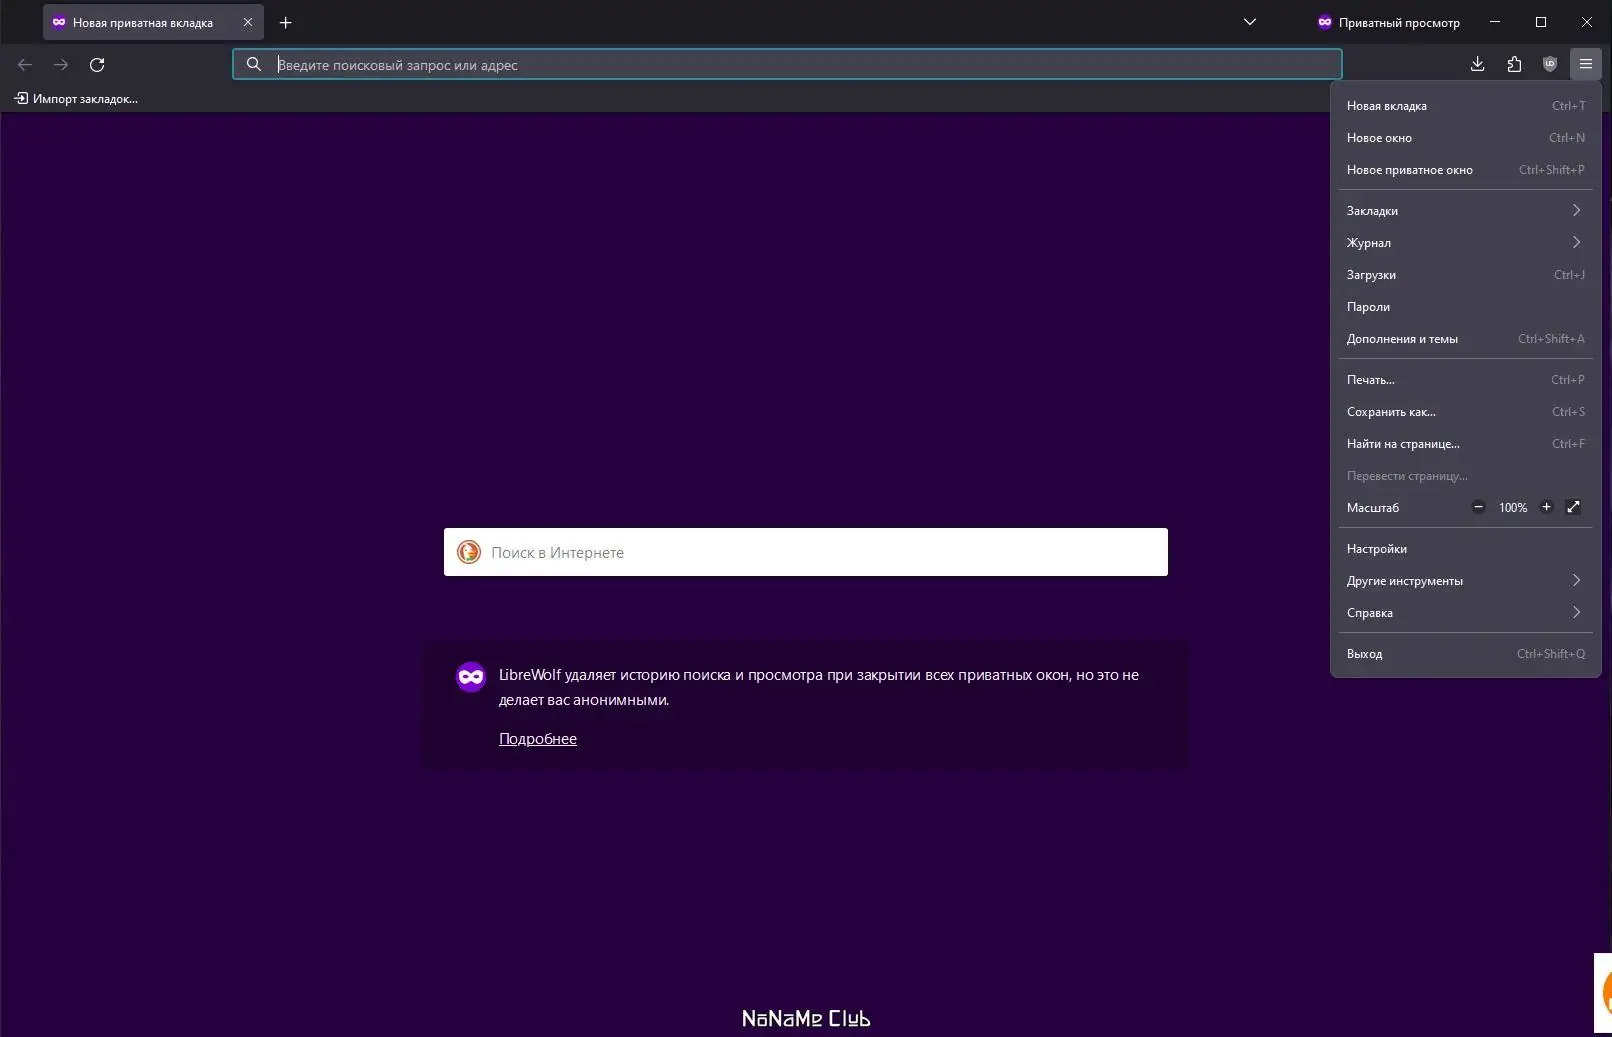The width and height of the screenshot is (1612, 1037).
Task: Reset zoom by clicking 100%
Action: 1512,508
